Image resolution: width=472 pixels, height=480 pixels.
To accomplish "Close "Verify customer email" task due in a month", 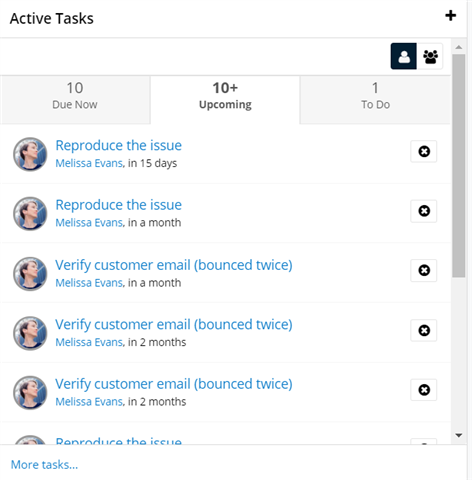I will pyautogui.click(x=424, y=270).
